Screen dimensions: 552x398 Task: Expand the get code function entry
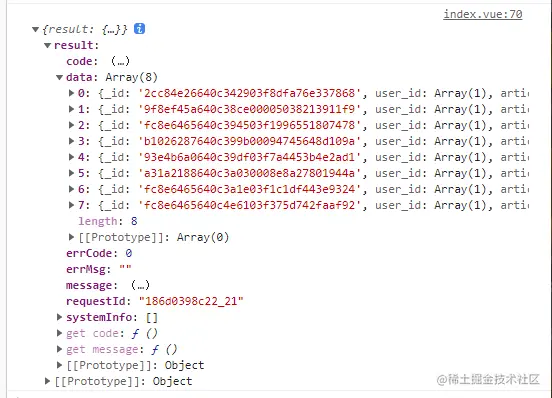coord(59,333)
